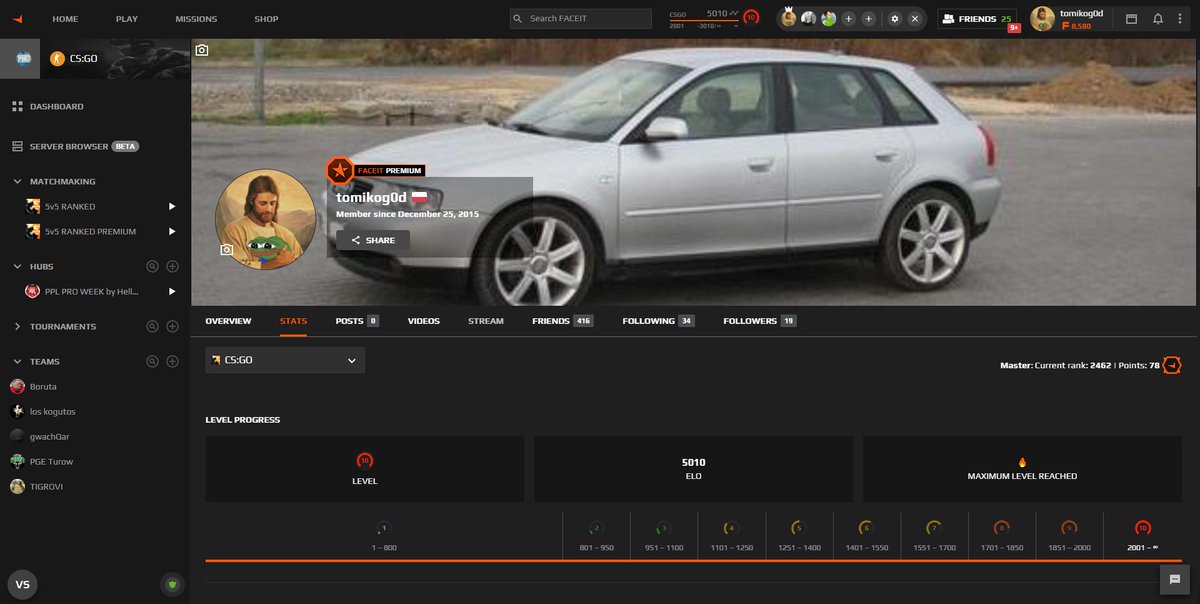Image resolution: width=1200 pixels, height=604 pixels.
Task: Click the green shield anti-cheat icon
Action: [172, 584]
